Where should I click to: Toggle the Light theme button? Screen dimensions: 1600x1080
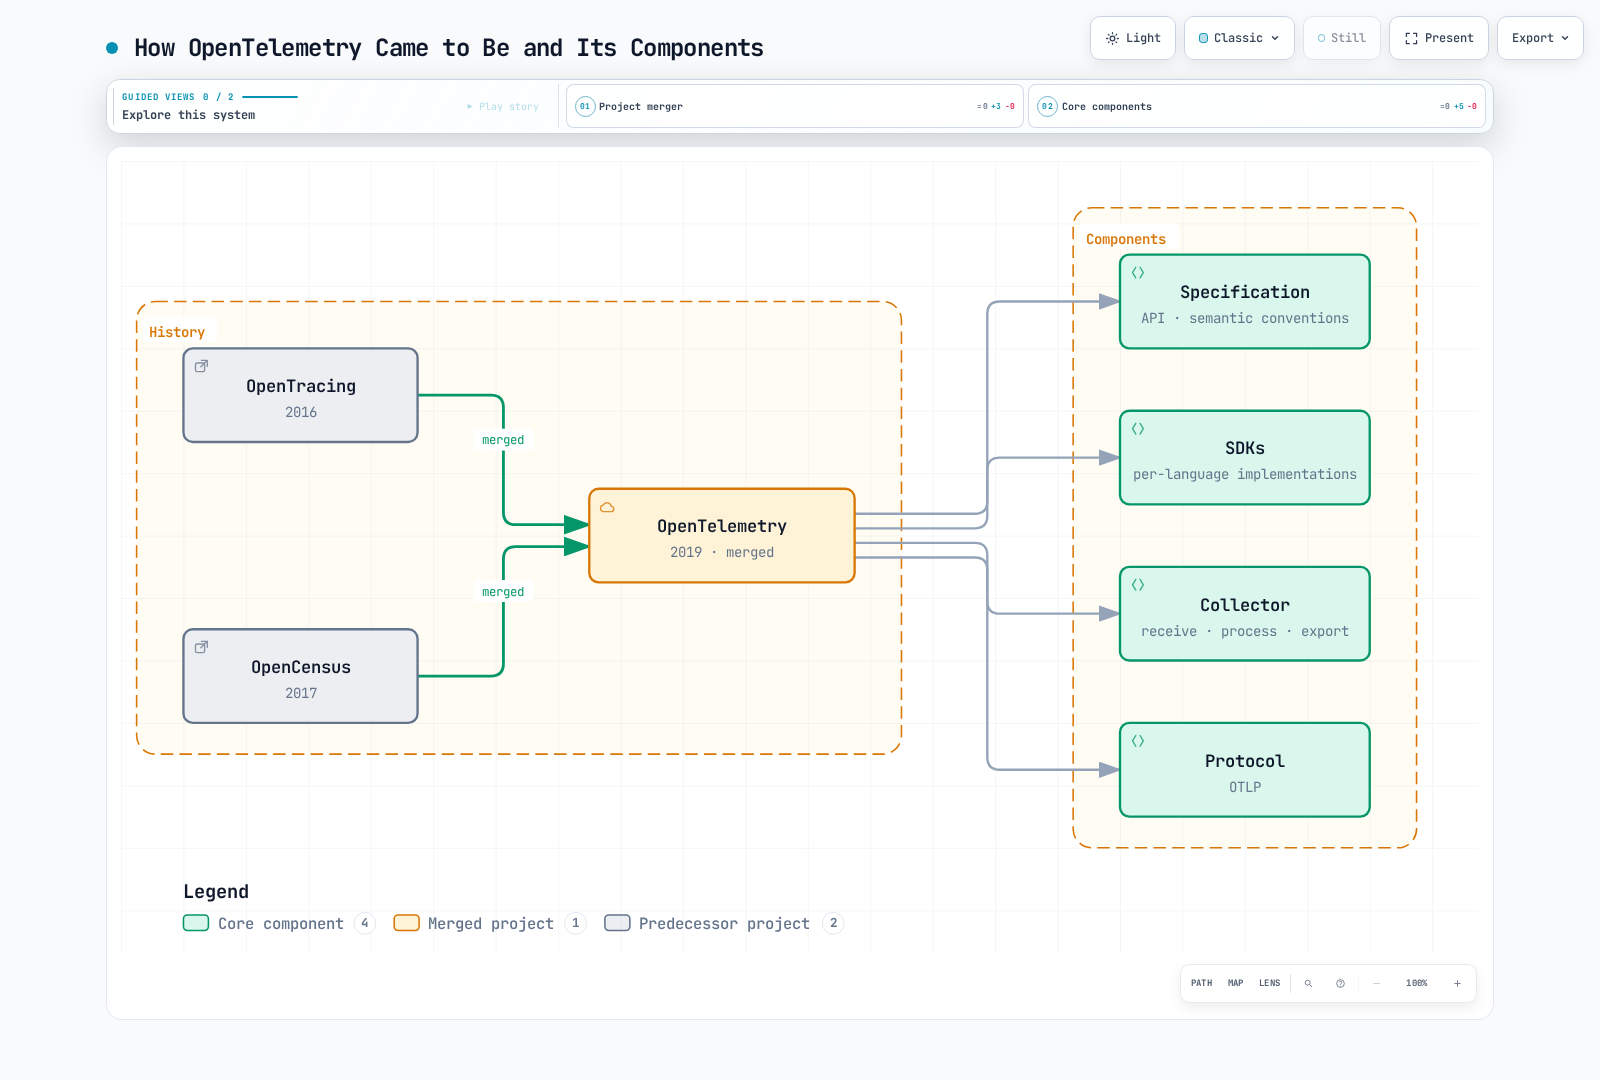click(x=1132, y=38)
